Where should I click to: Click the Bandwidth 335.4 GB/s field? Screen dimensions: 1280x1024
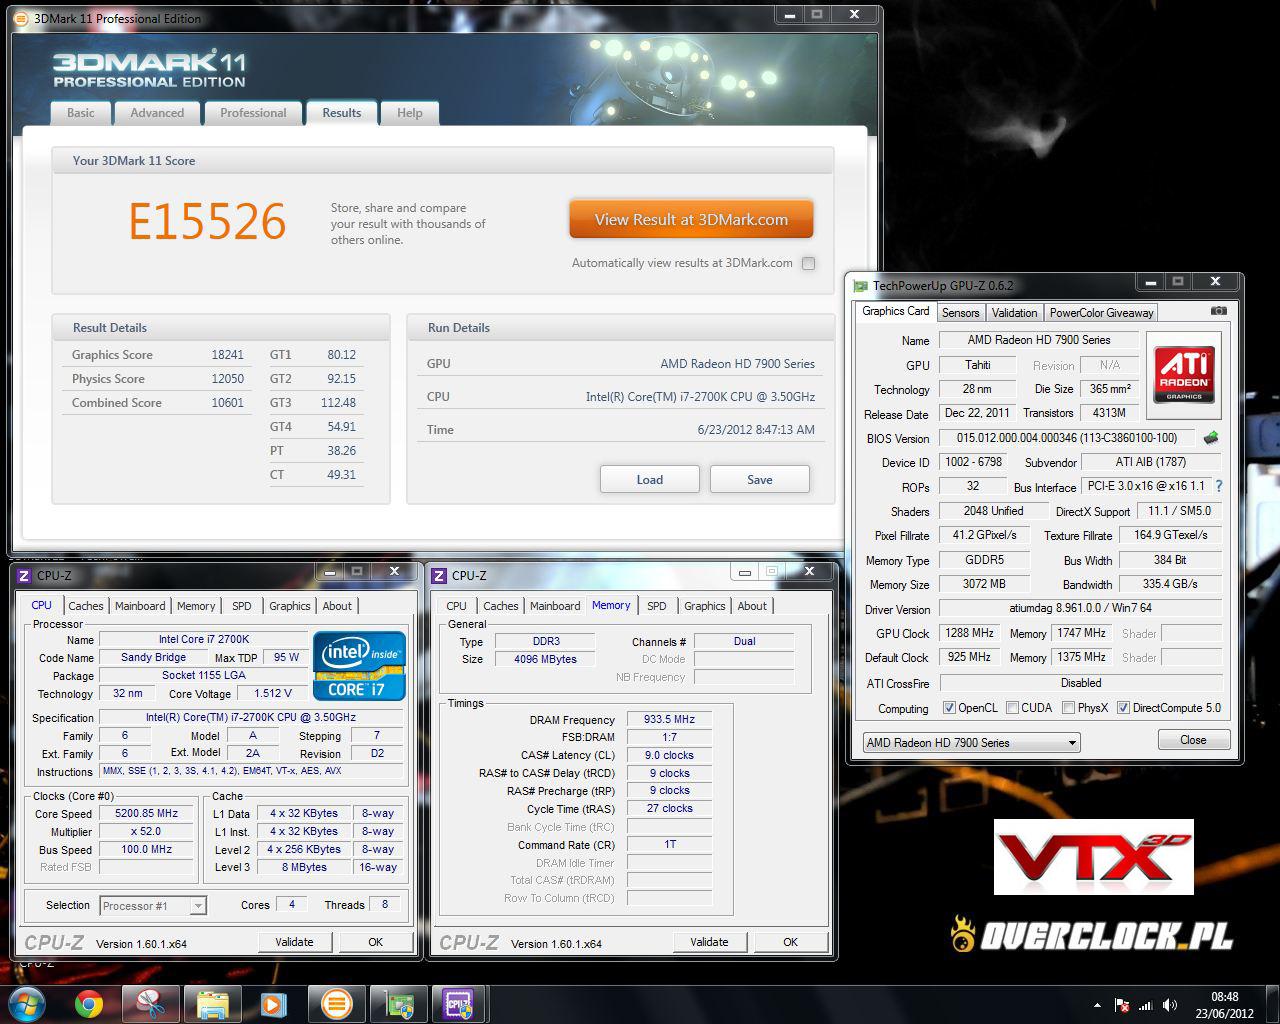point(1171,584)
